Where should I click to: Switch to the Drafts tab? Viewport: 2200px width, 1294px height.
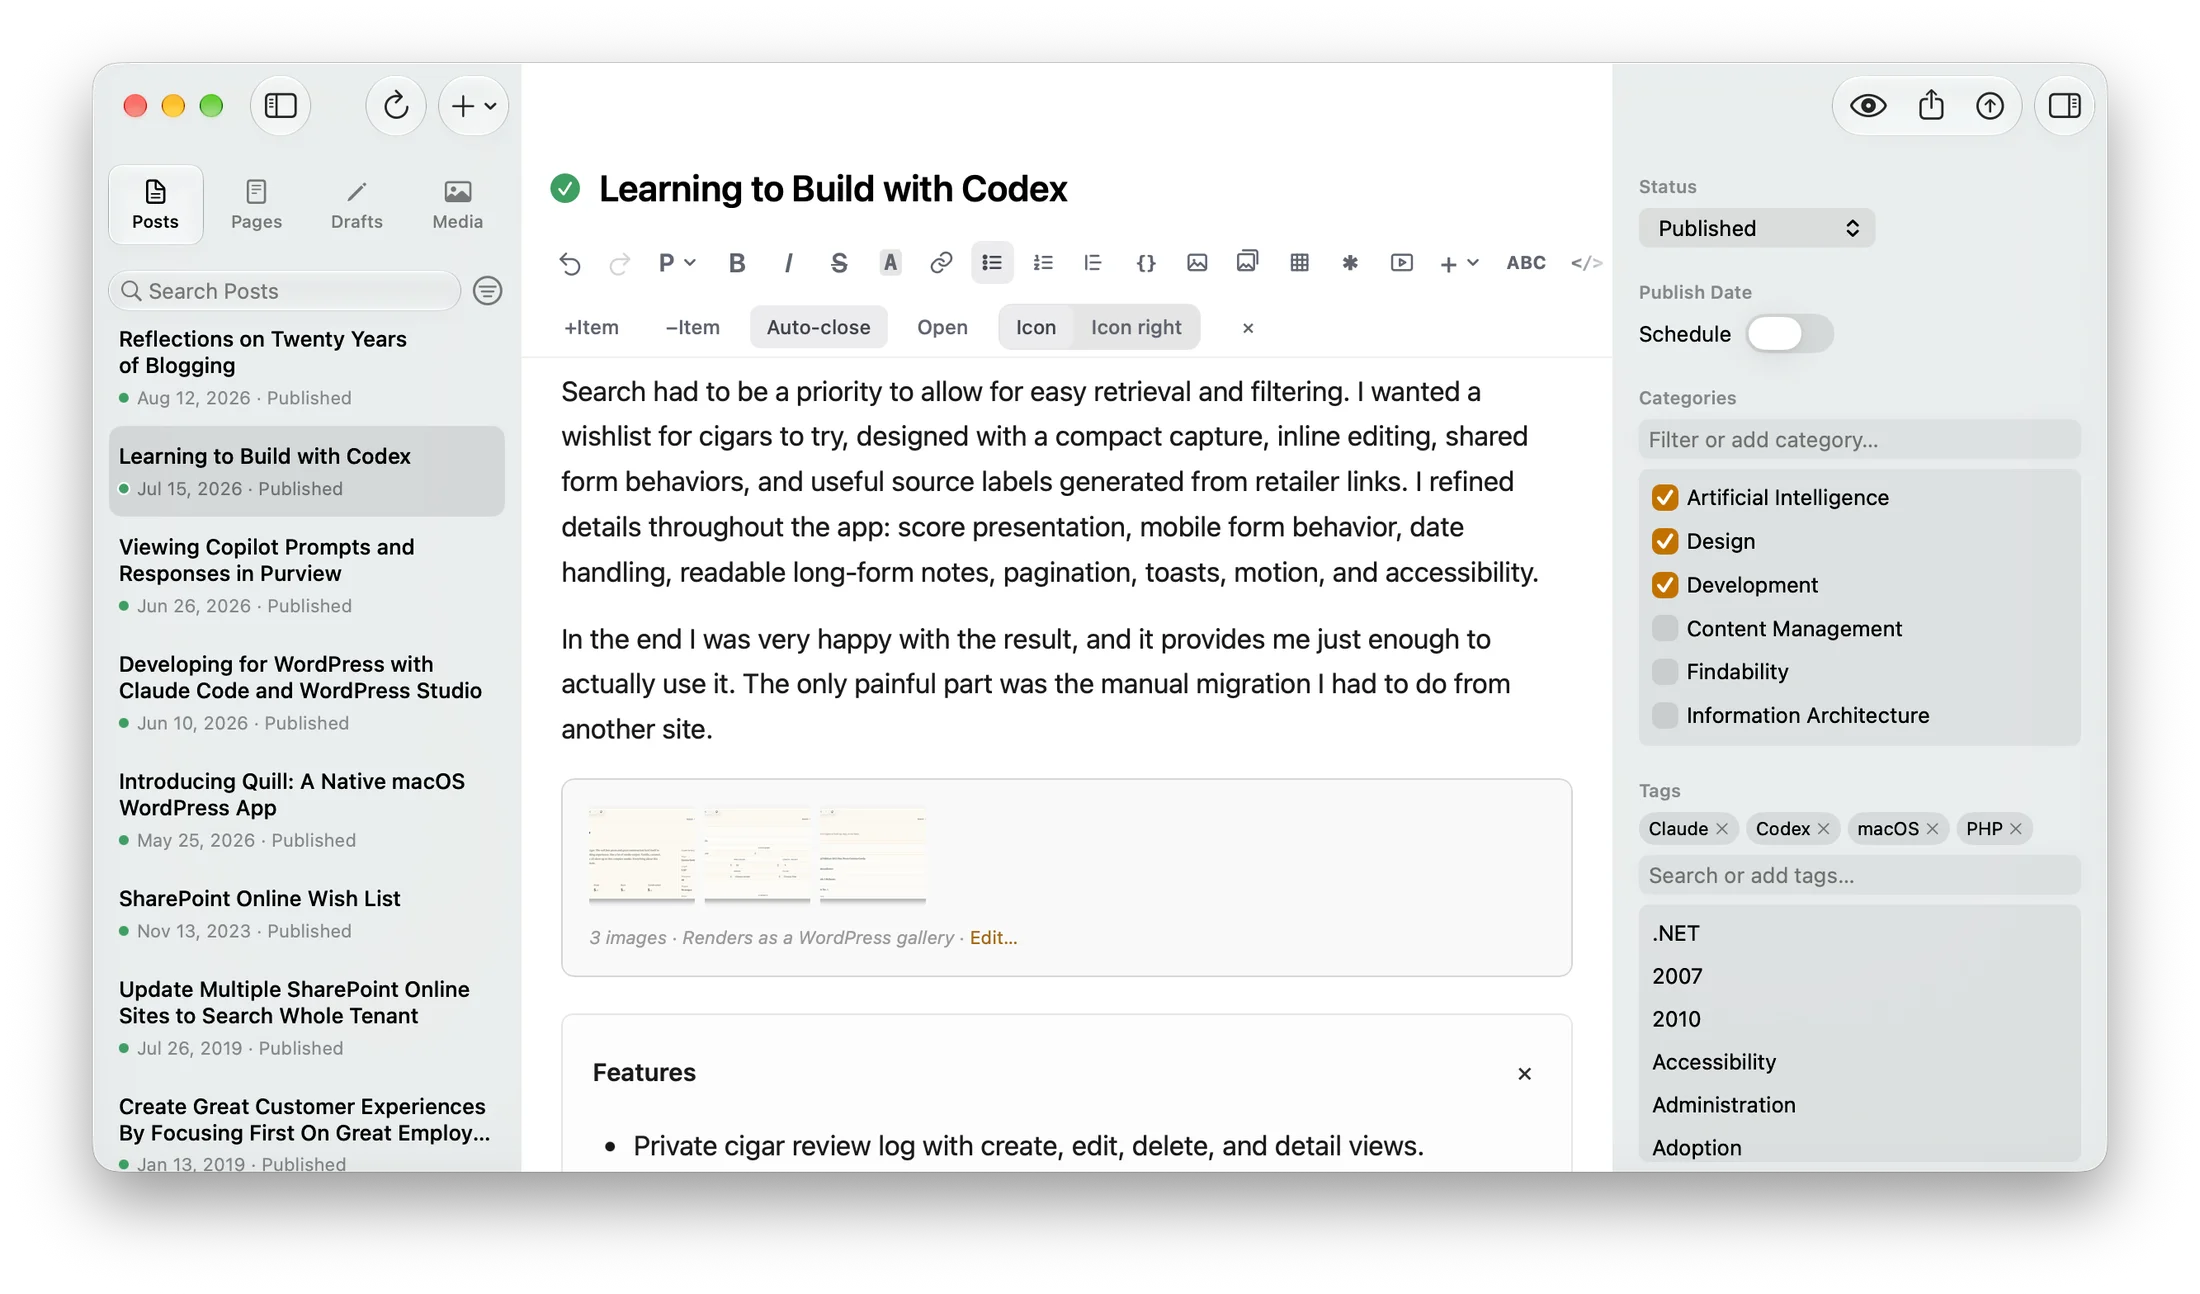coord(357,204)
